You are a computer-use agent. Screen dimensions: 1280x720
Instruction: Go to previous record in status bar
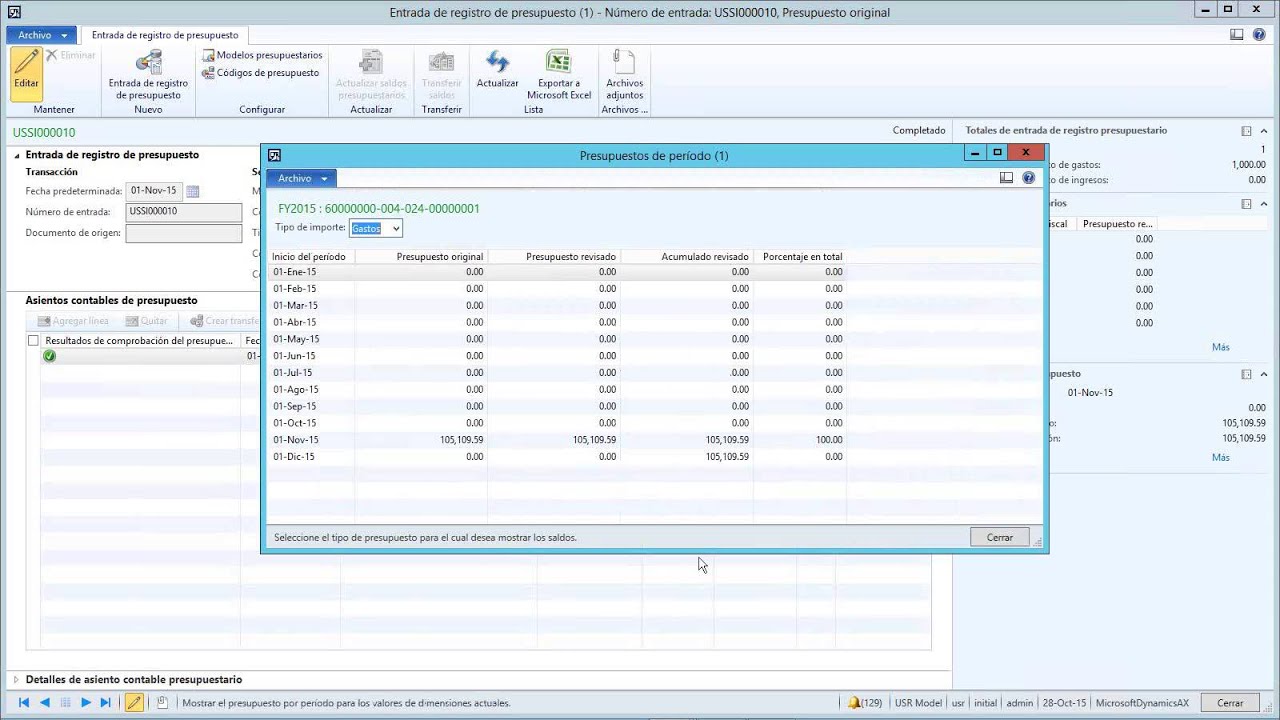click(44, 703)
